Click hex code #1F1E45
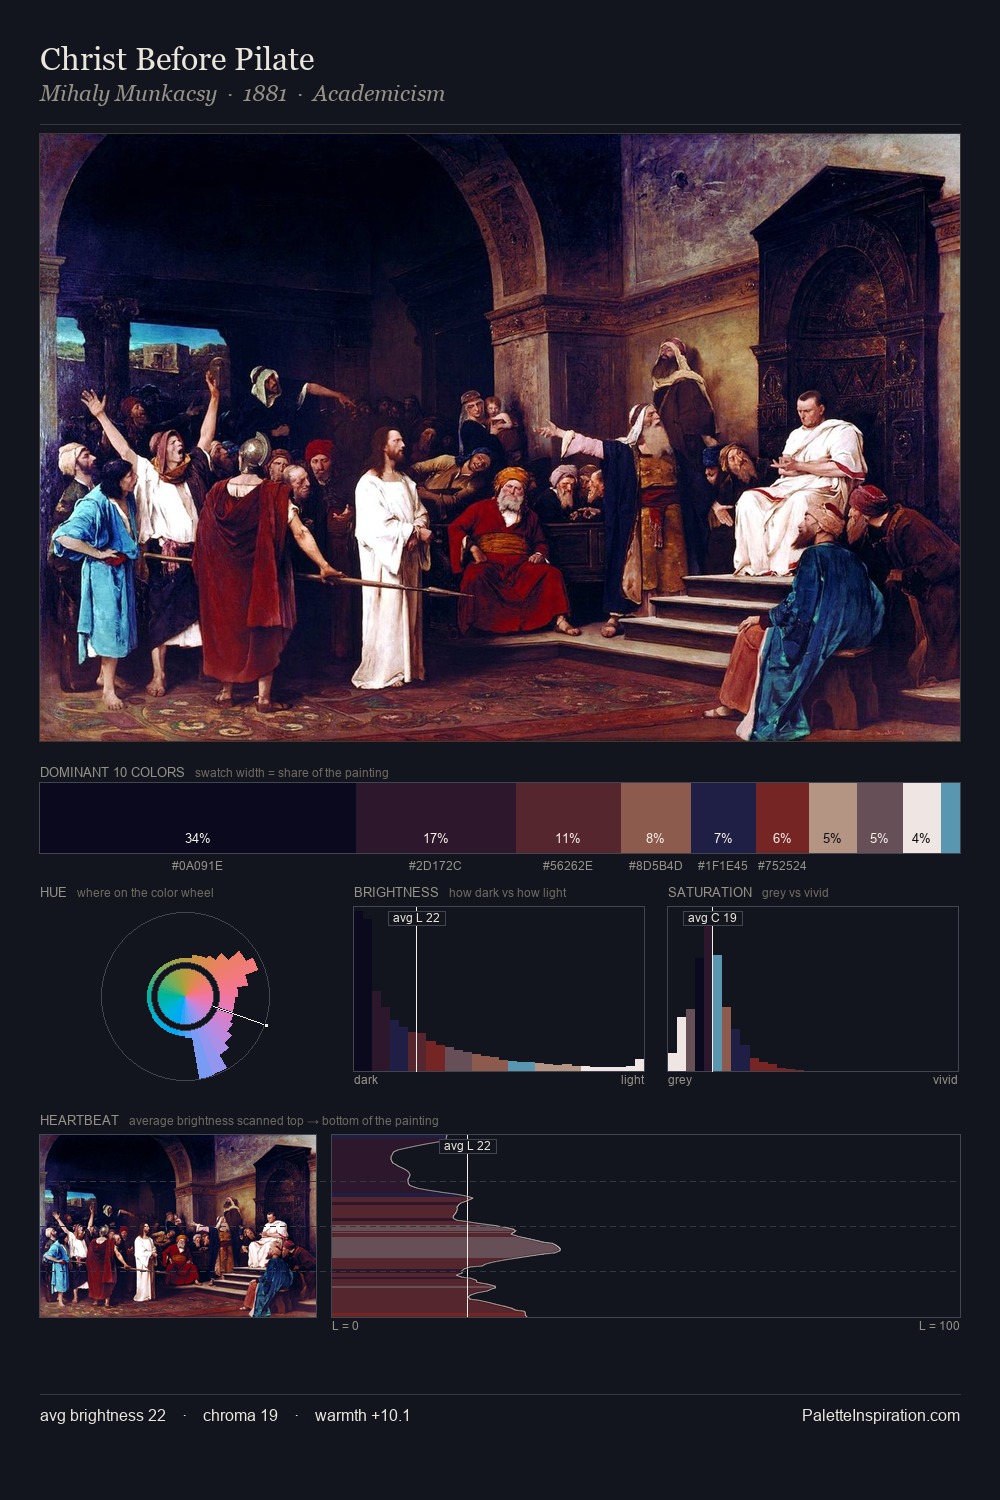Viewport: 1000px width, 1500px height. 722,866
